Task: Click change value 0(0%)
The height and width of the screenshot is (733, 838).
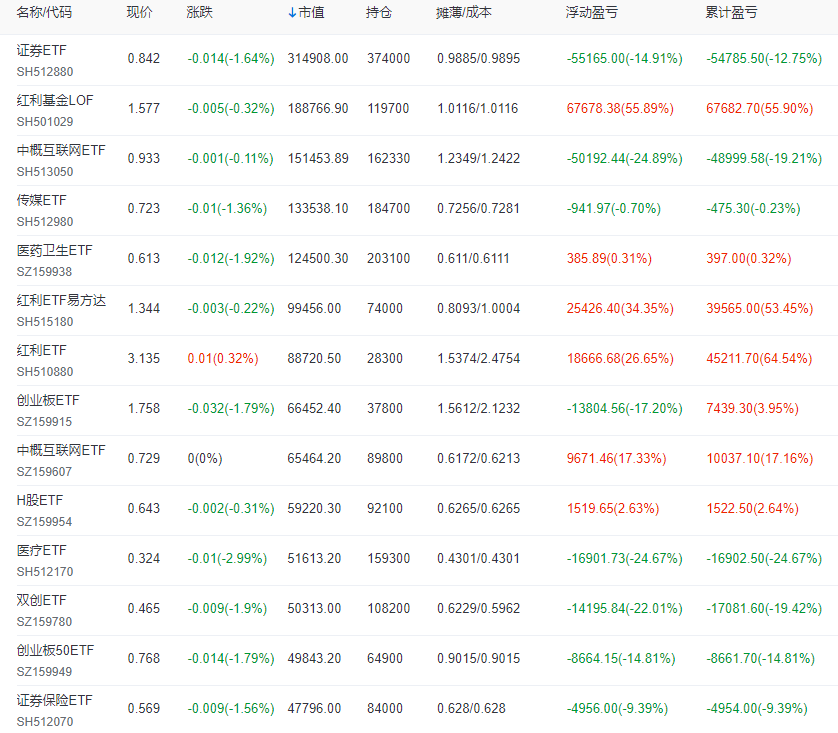Action: pyautogui.click(x=205, y=458)
